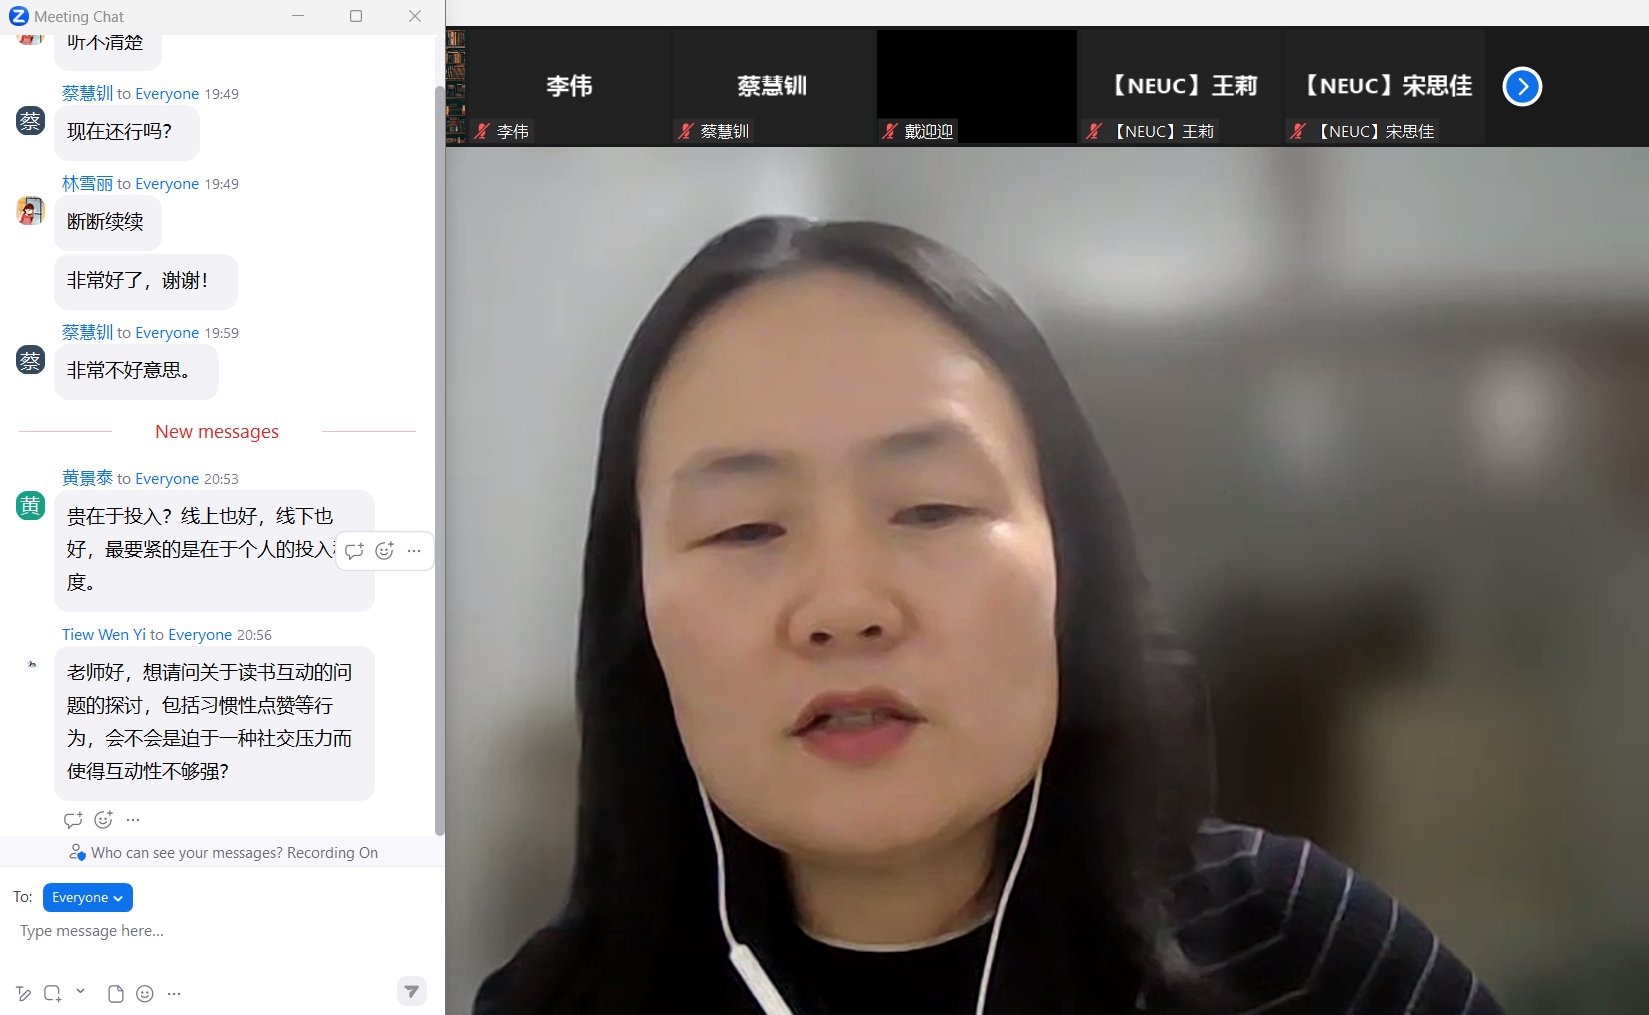Click green 黄 avatar icon
1649x1015 pixels.
point(30,505)
